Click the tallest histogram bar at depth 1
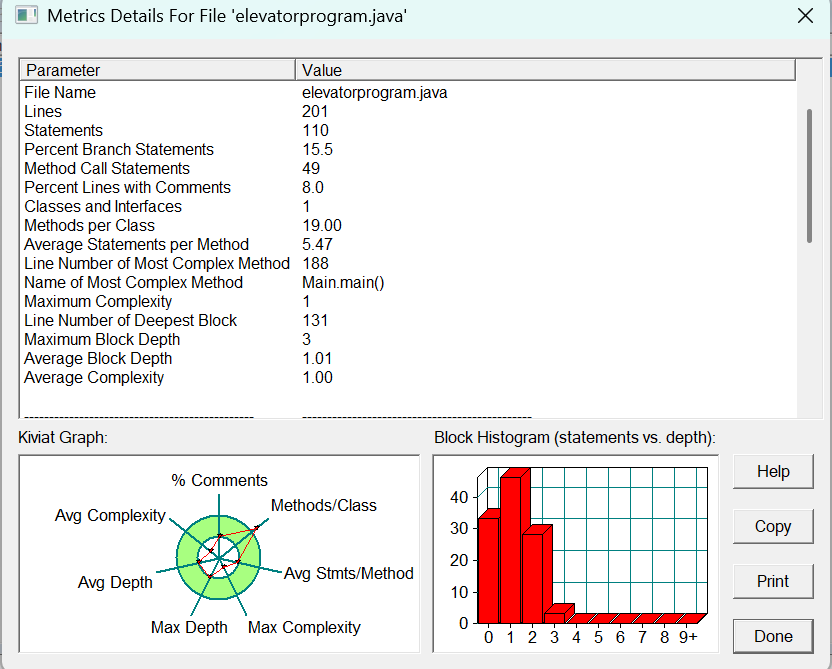 pos(511,549)
